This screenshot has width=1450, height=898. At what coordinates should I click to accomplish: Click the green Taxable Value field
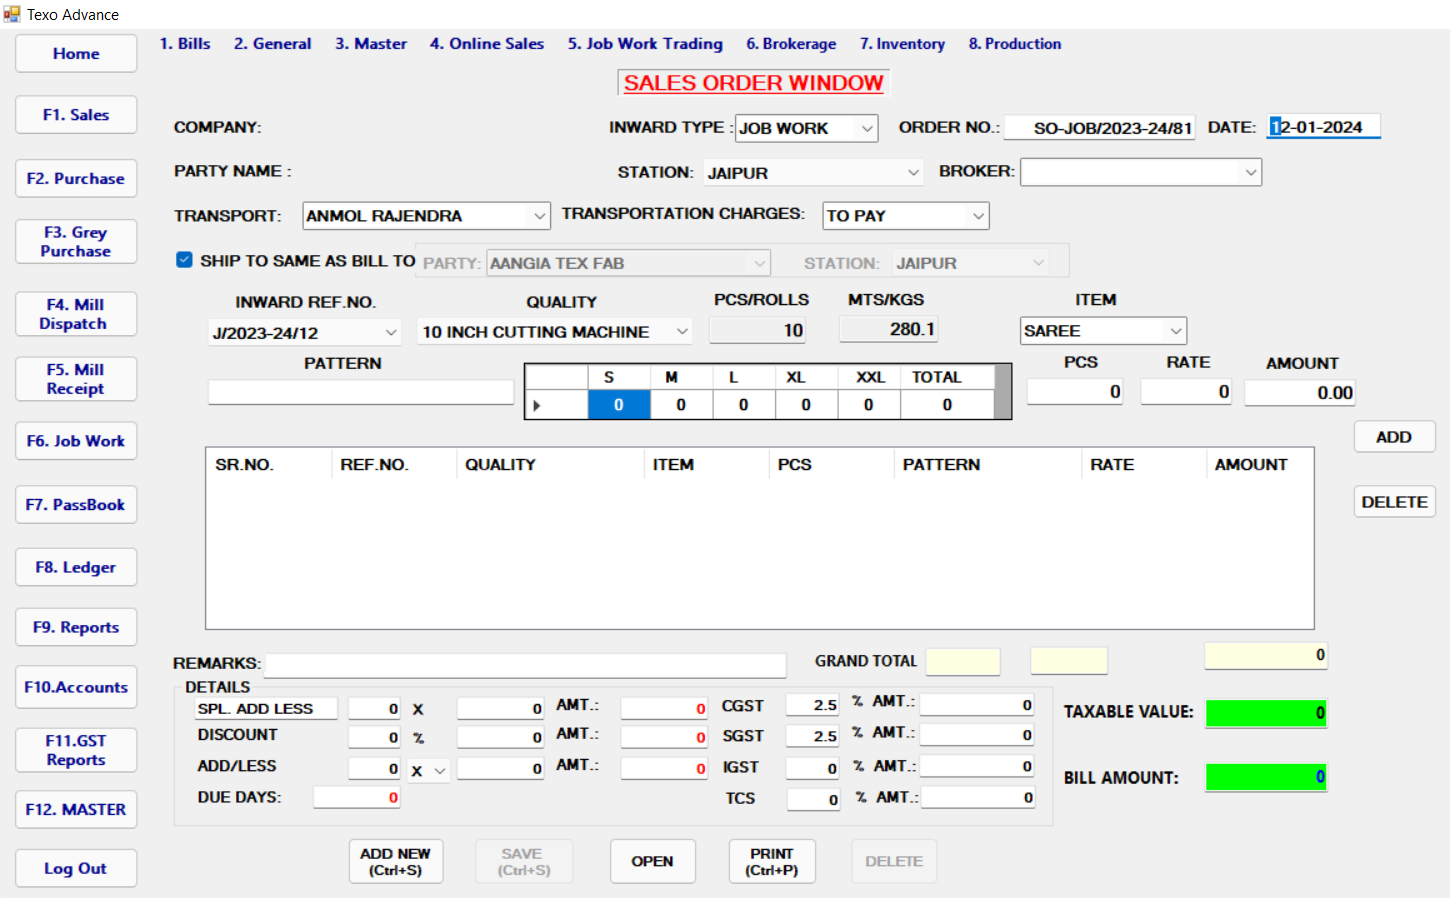point(1266,713)
